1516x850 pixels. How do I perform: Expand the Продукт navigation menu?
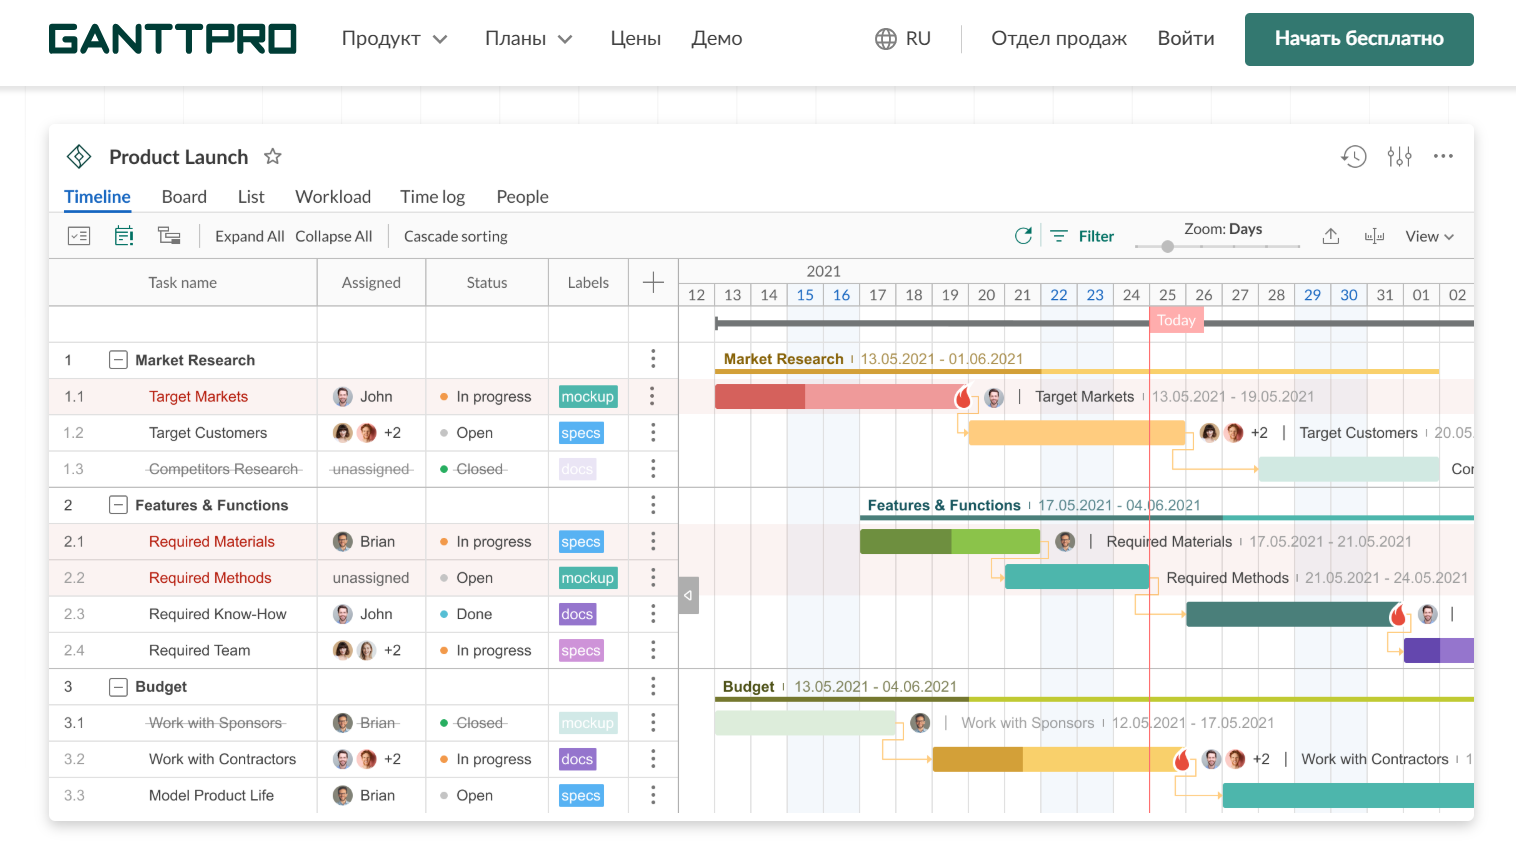[394, 39]
